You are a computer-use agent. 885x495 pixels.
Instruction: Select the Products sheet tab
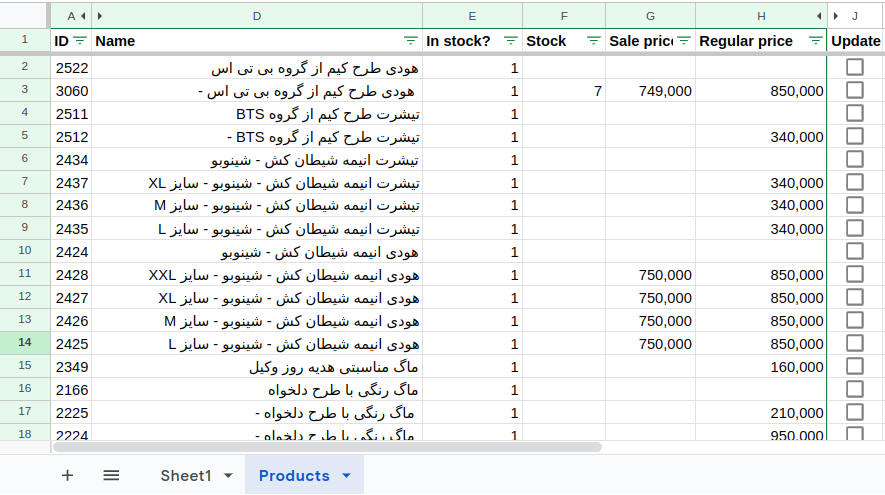pos(294,476)
